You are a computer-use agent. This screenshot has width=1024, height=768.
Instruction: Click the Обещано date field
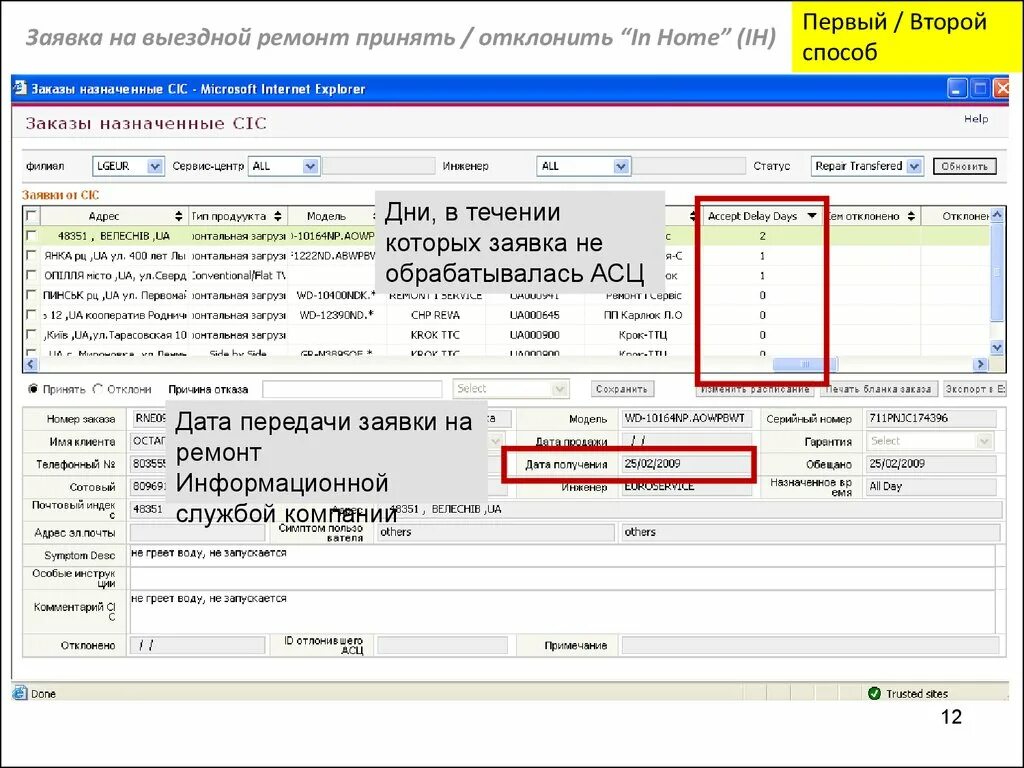pos(931,464)
